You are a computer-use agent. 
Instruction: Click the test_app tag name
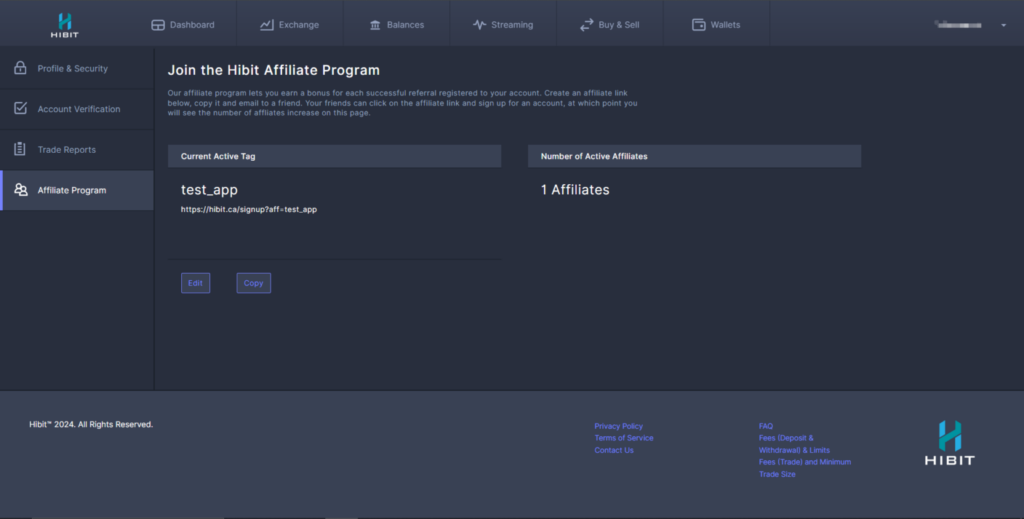[x=209, y=190]
